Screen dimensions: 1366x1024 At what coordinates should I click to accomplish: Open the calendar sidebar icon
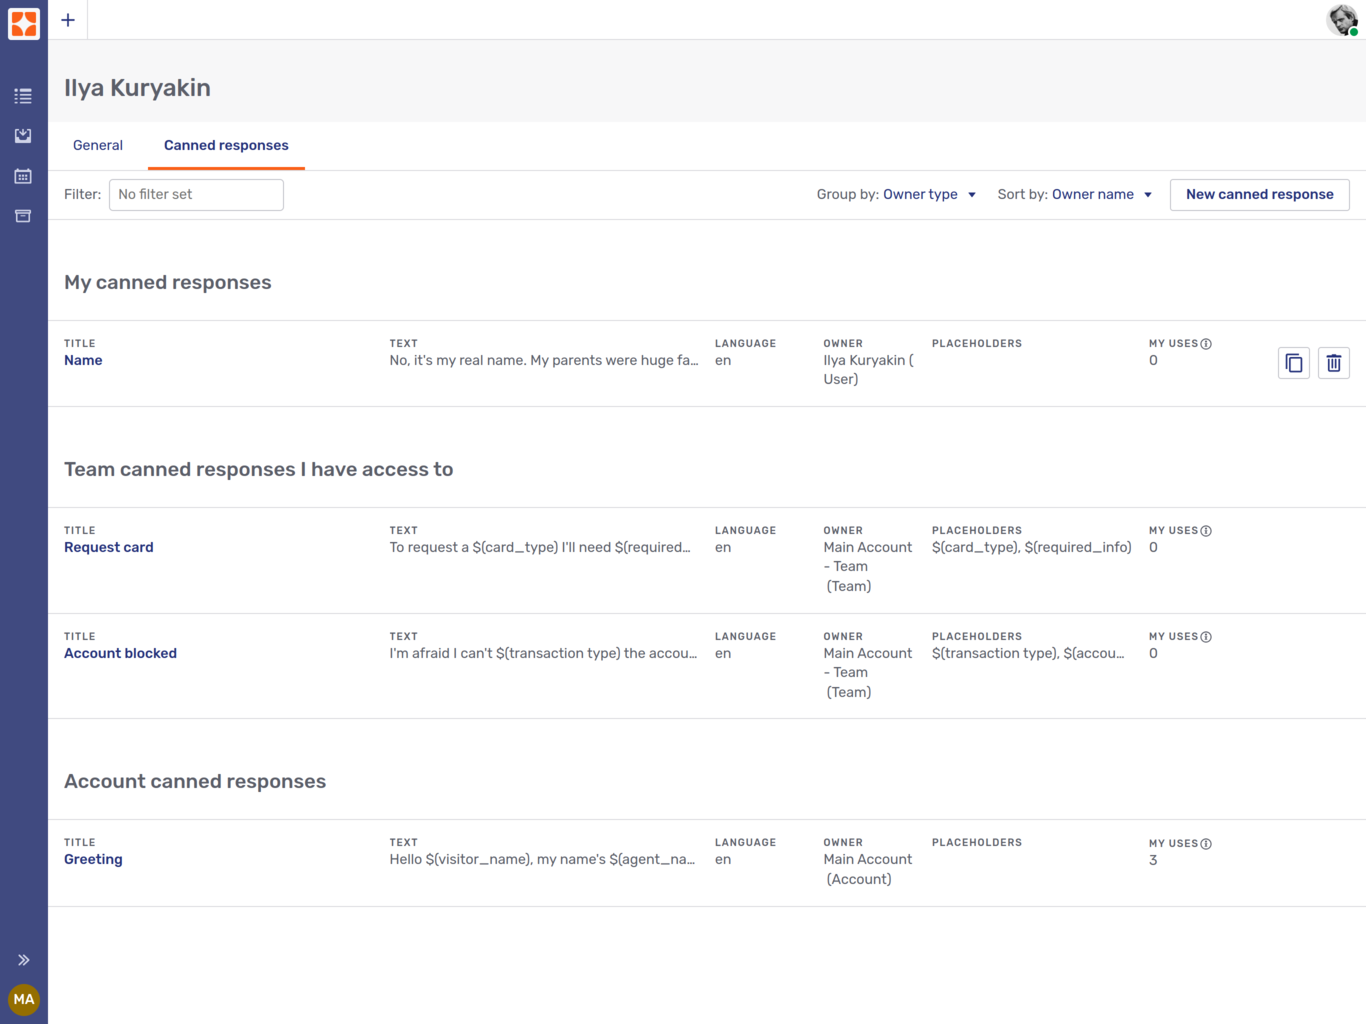coord(23,176)
